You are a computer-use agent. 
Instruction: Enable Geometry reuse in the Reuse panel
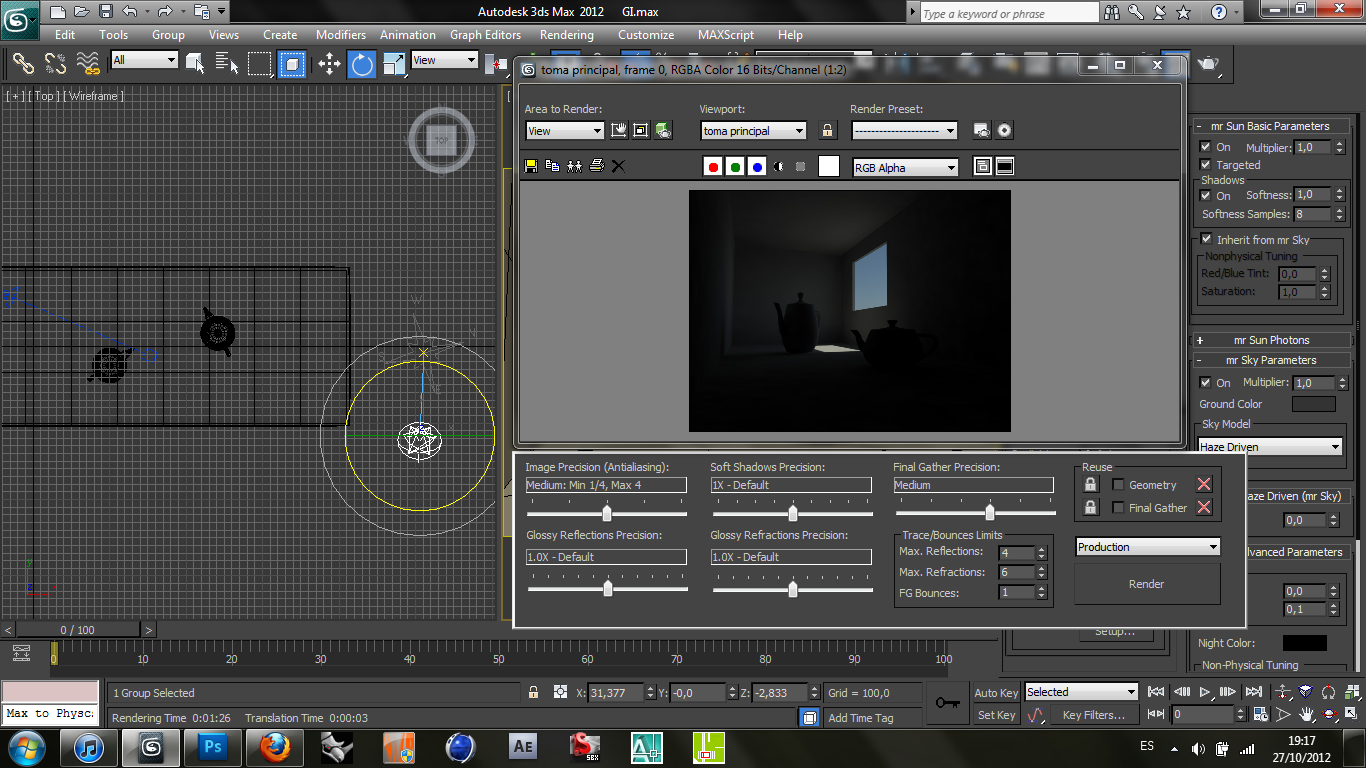pyautogui.click(x=1117, y=484)
